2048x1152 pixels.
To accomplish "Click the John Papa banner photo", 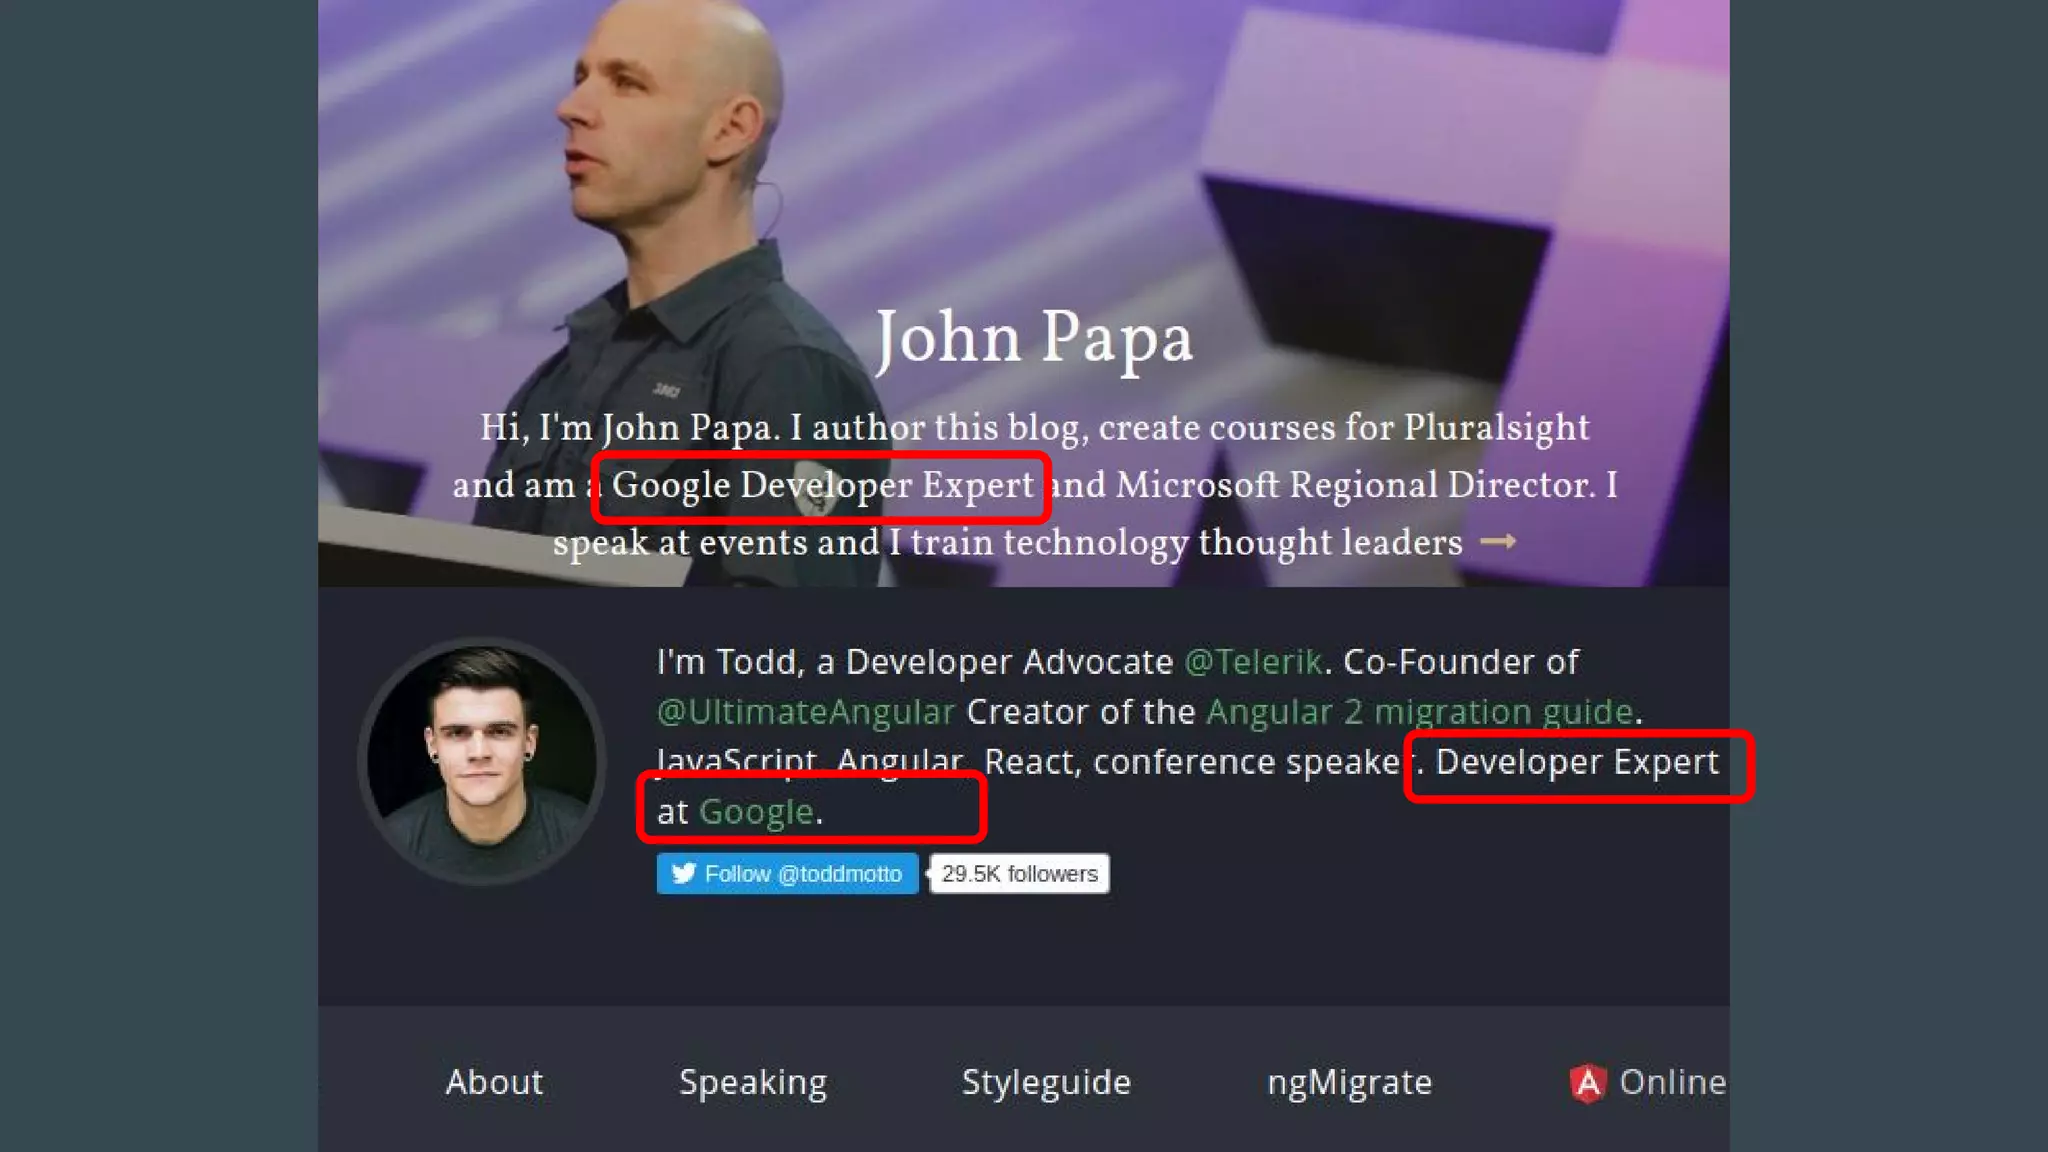I will (x=1024, y=292).
